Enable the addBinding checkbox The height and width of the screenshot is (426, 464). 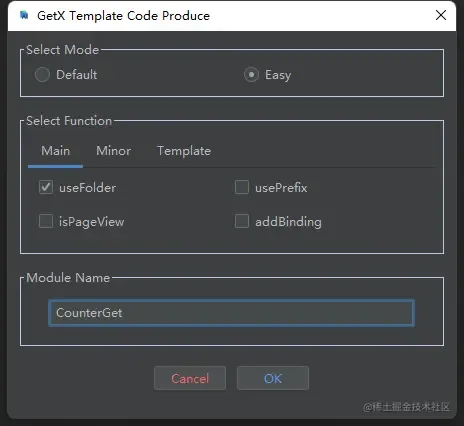click(242, 221)
